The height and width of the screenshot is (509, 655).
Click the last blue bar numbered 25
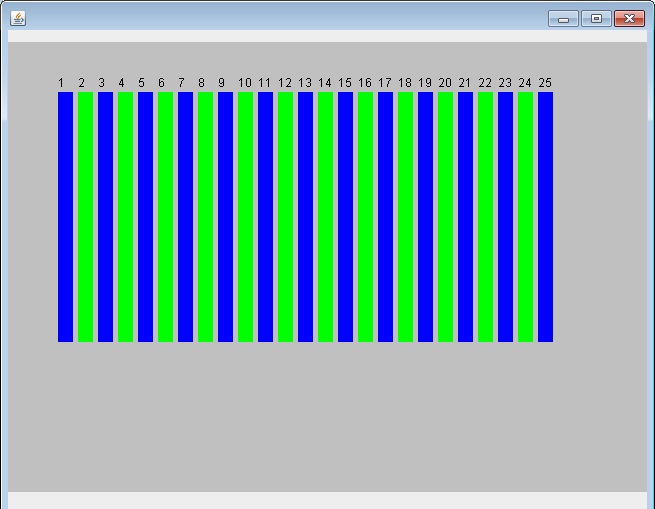[x=545, y=216]
